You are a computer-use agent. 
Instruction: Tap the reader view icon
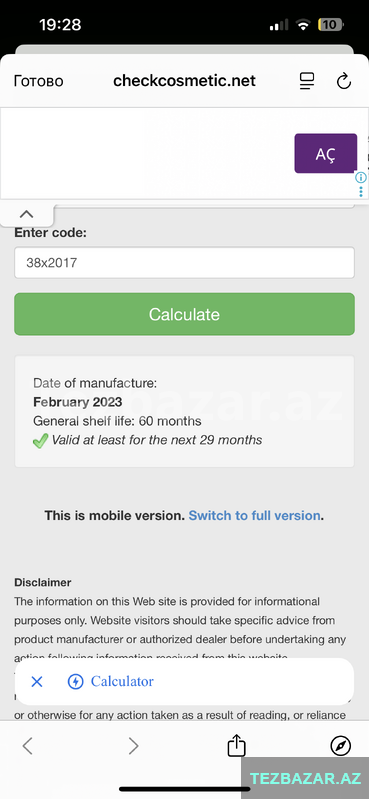(x=306, y=81)
